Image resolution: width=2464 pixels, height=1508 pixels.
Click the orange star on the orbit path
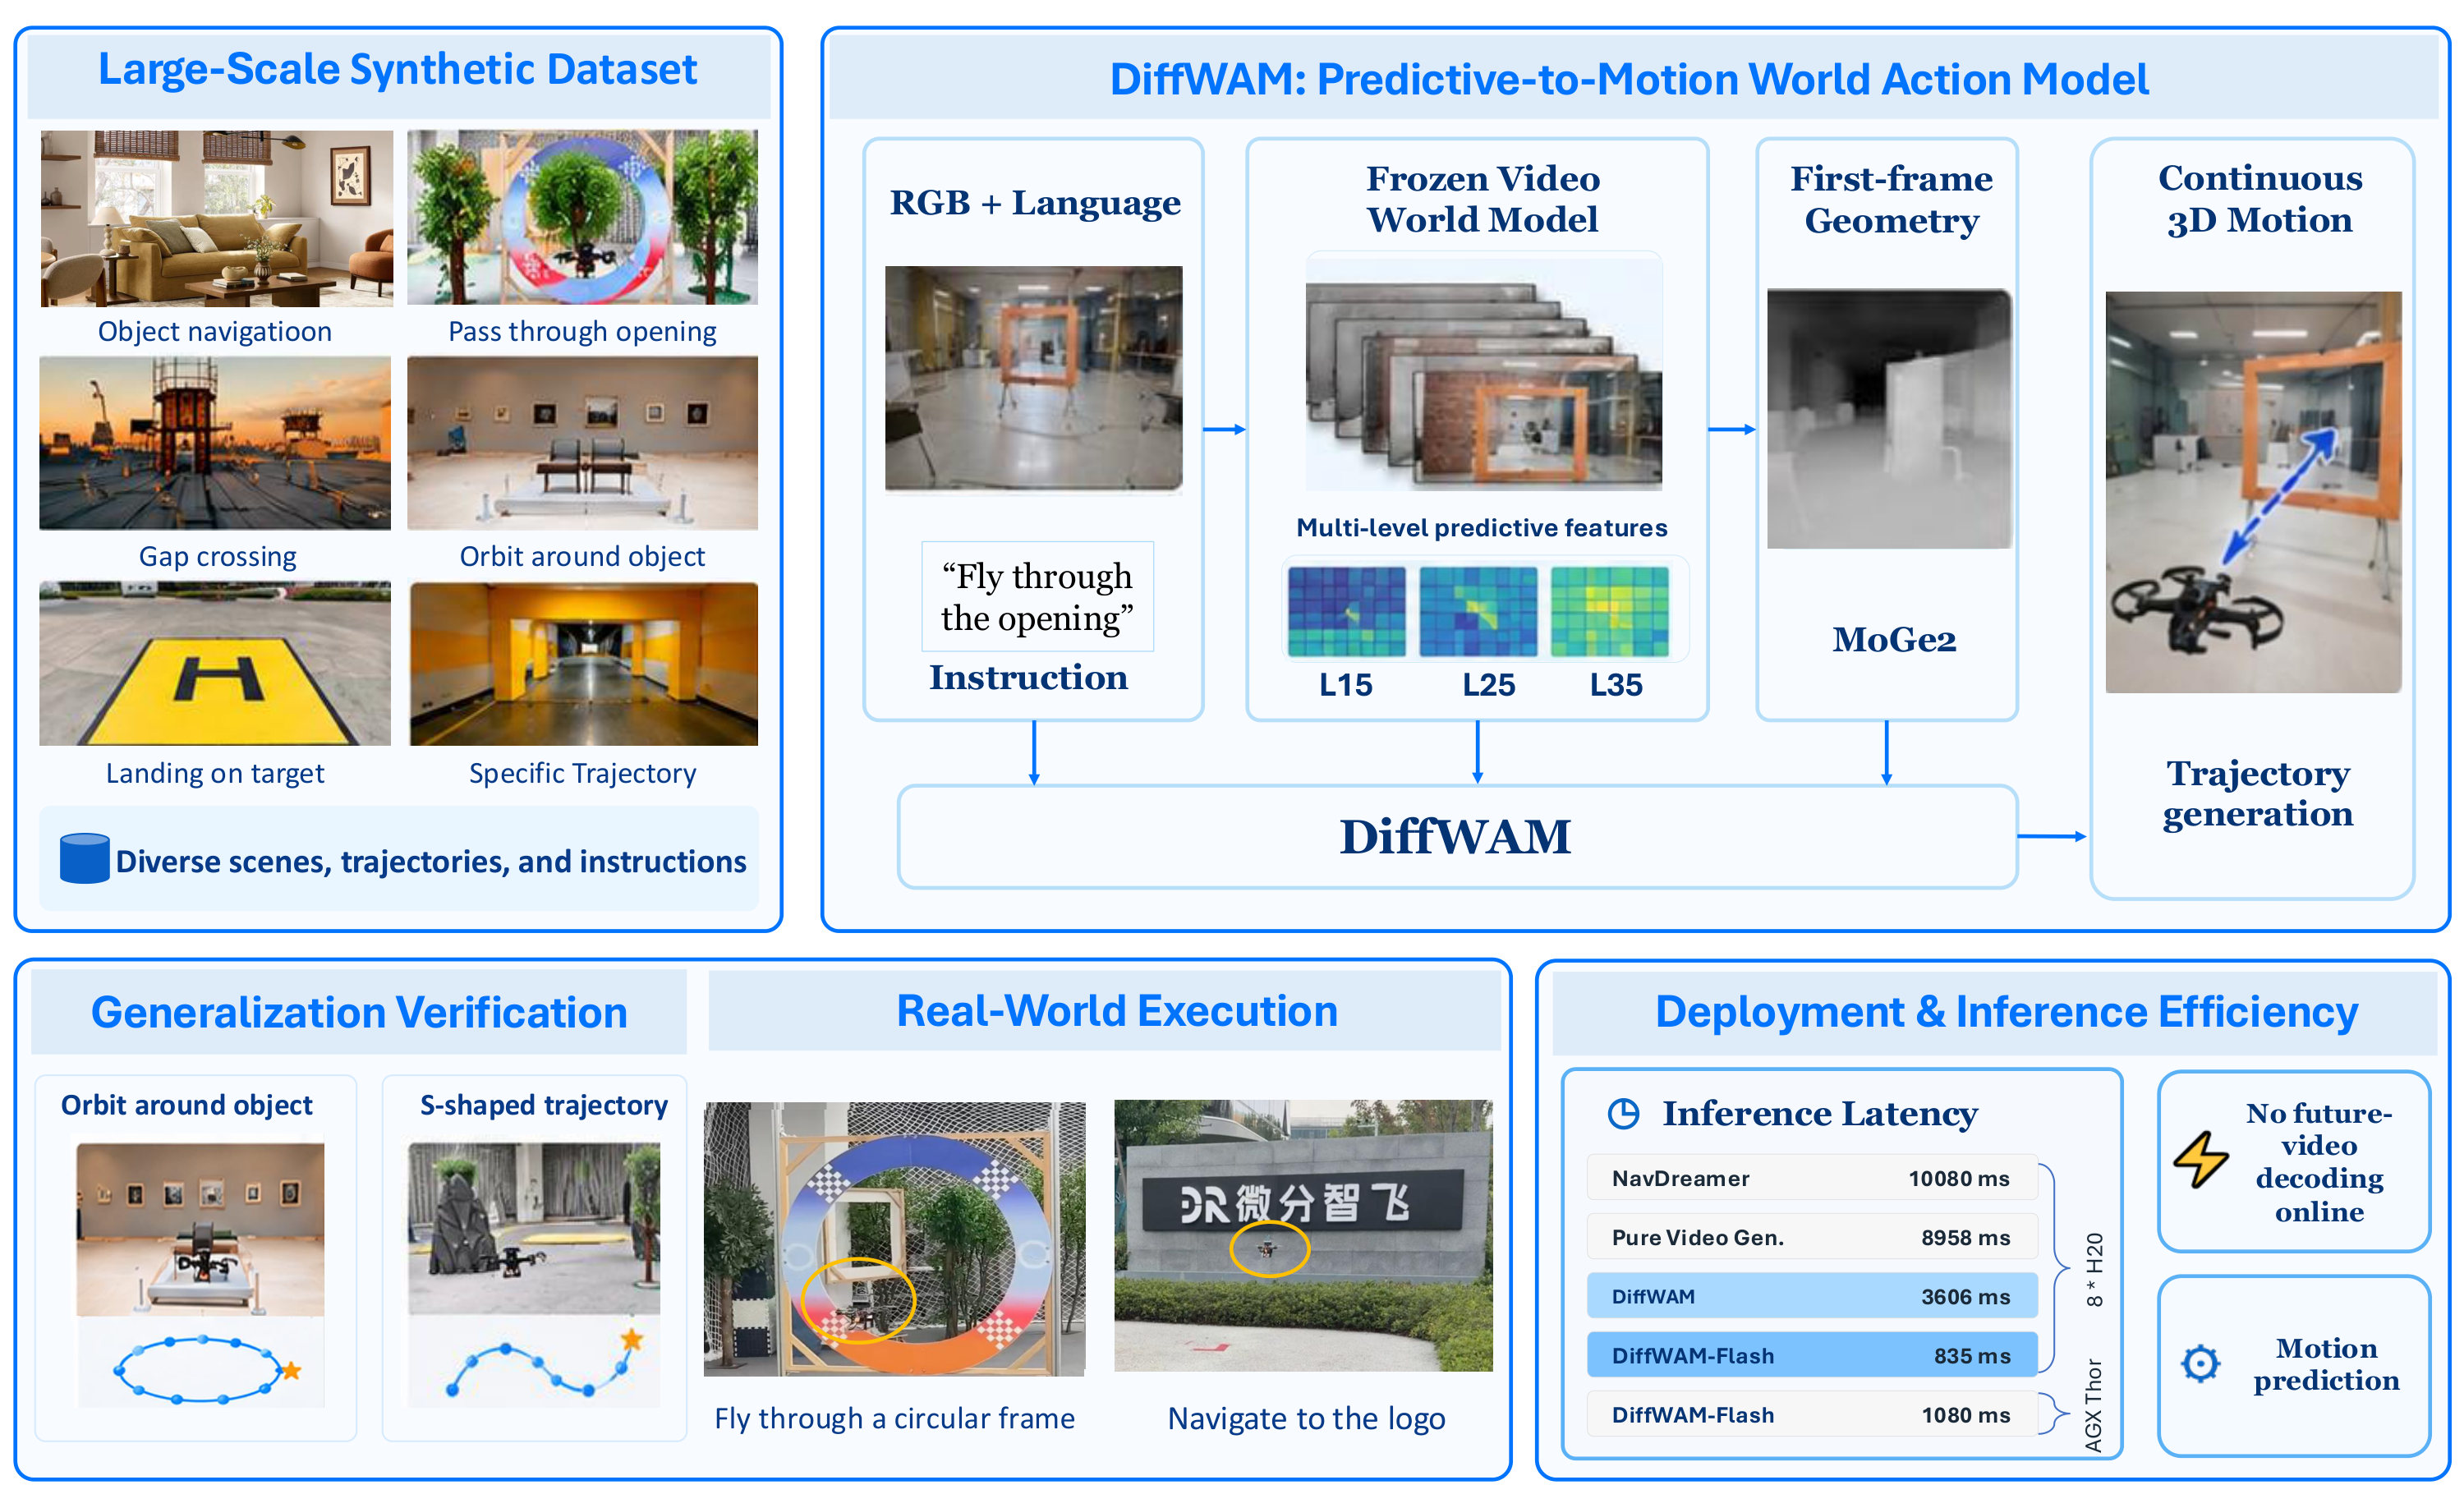[291, 1371]
